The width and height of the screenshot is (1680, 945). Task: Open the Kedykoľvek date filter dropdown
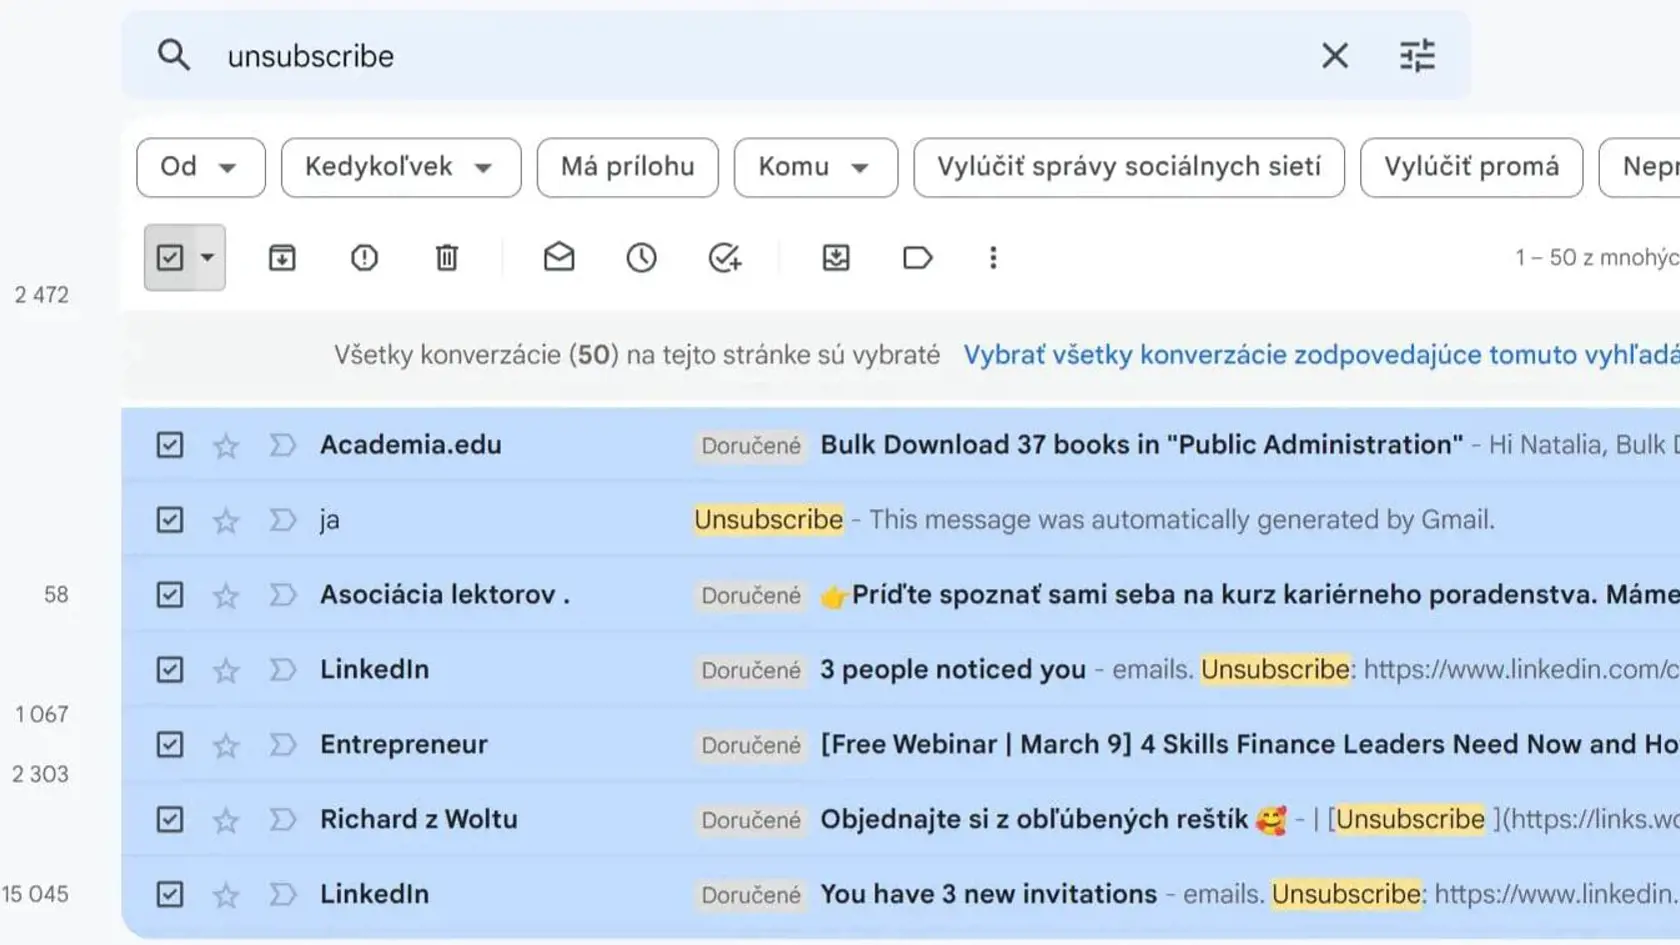[401, 167]
